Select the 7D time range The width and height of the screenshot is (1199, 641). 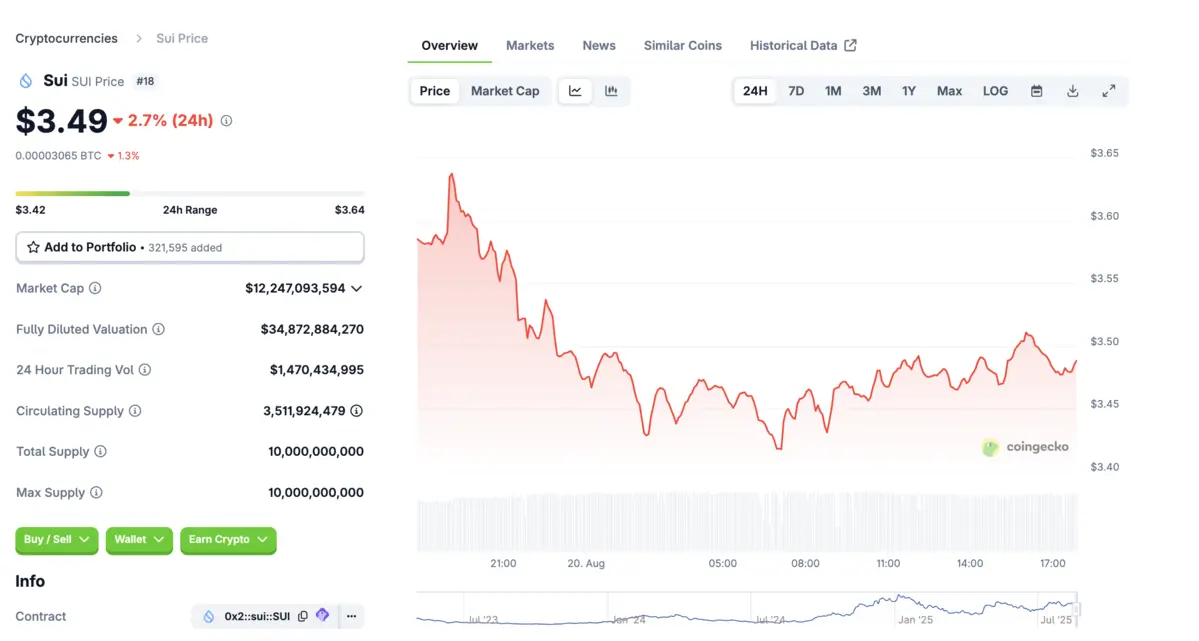(x=796, y=91)
